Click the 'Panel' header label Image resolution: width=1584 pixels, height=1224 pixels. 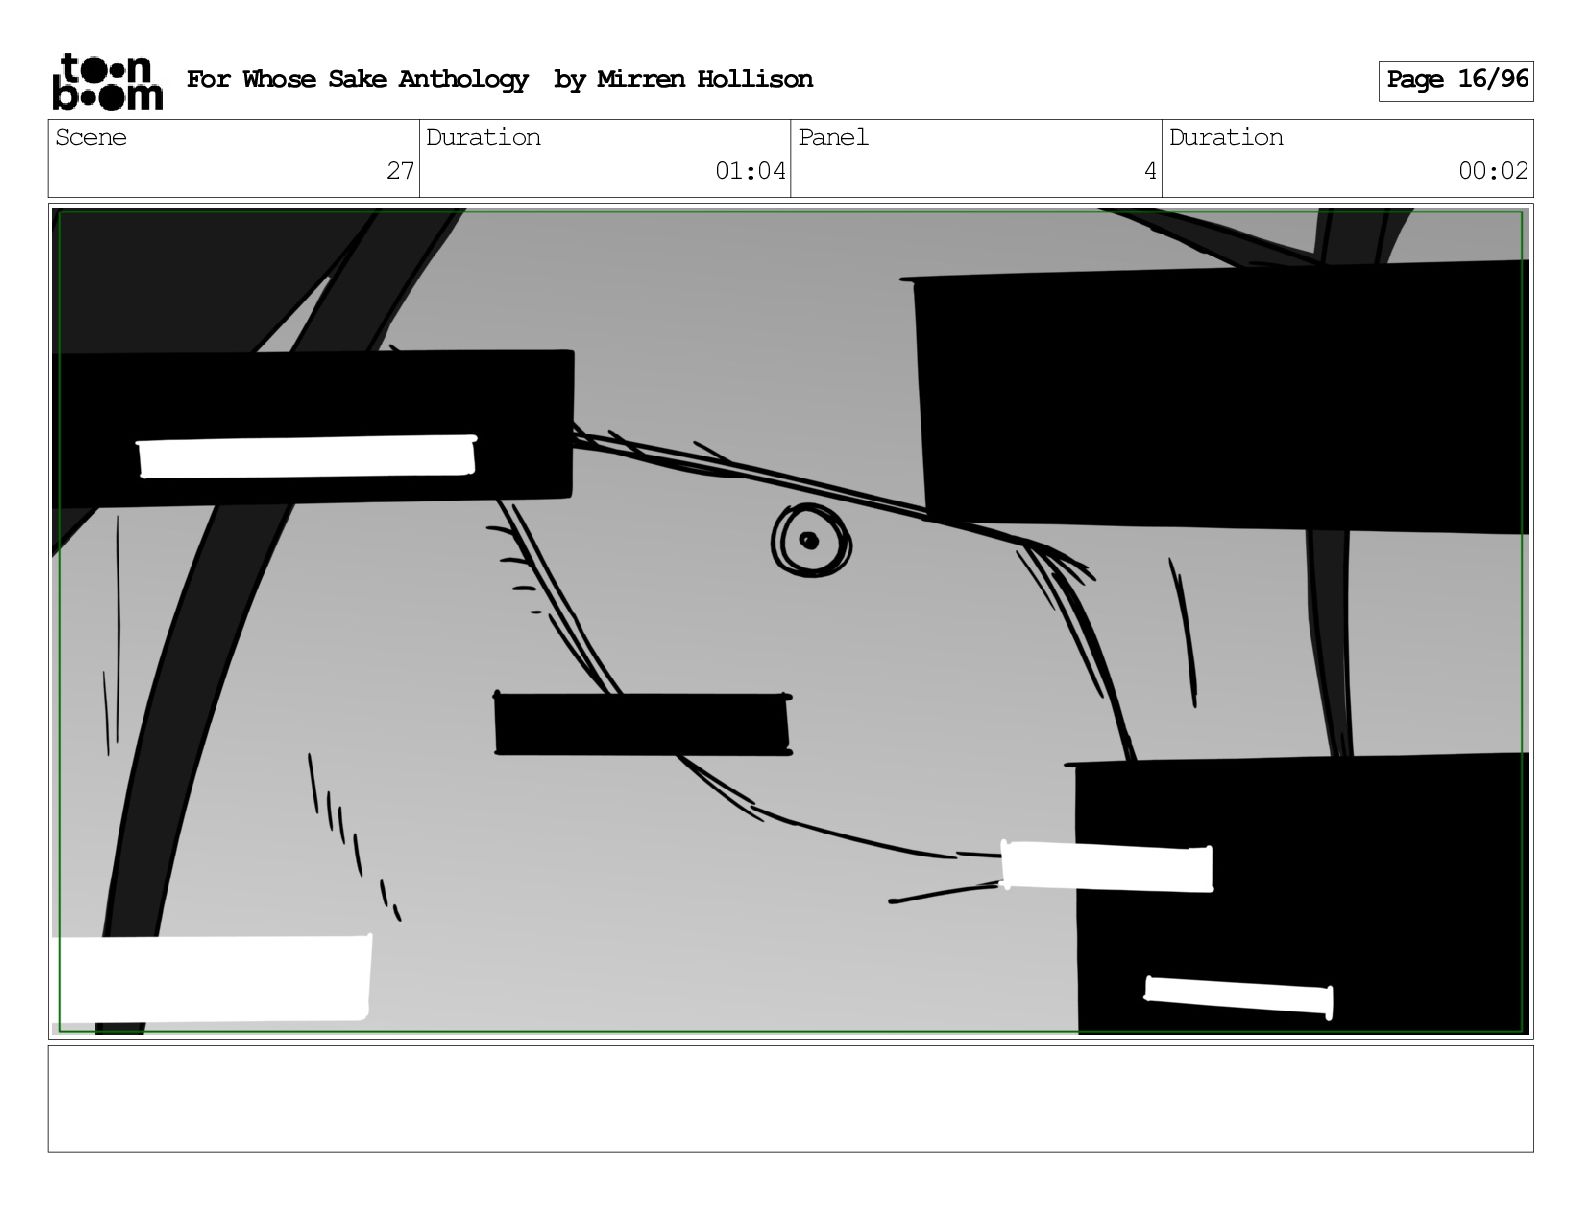point(833,138)
